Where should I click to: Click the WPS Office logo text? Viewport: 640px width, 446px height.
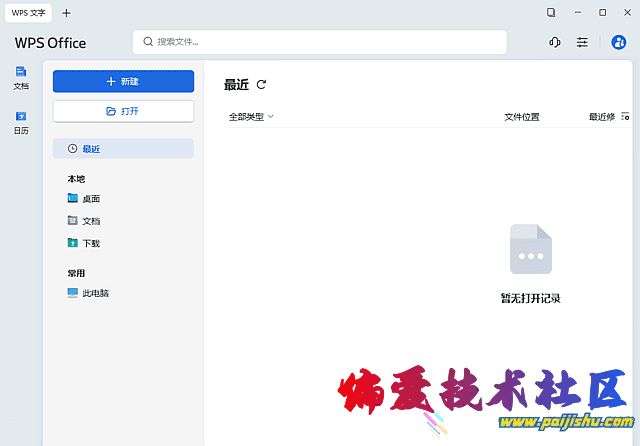coord(50,43)
